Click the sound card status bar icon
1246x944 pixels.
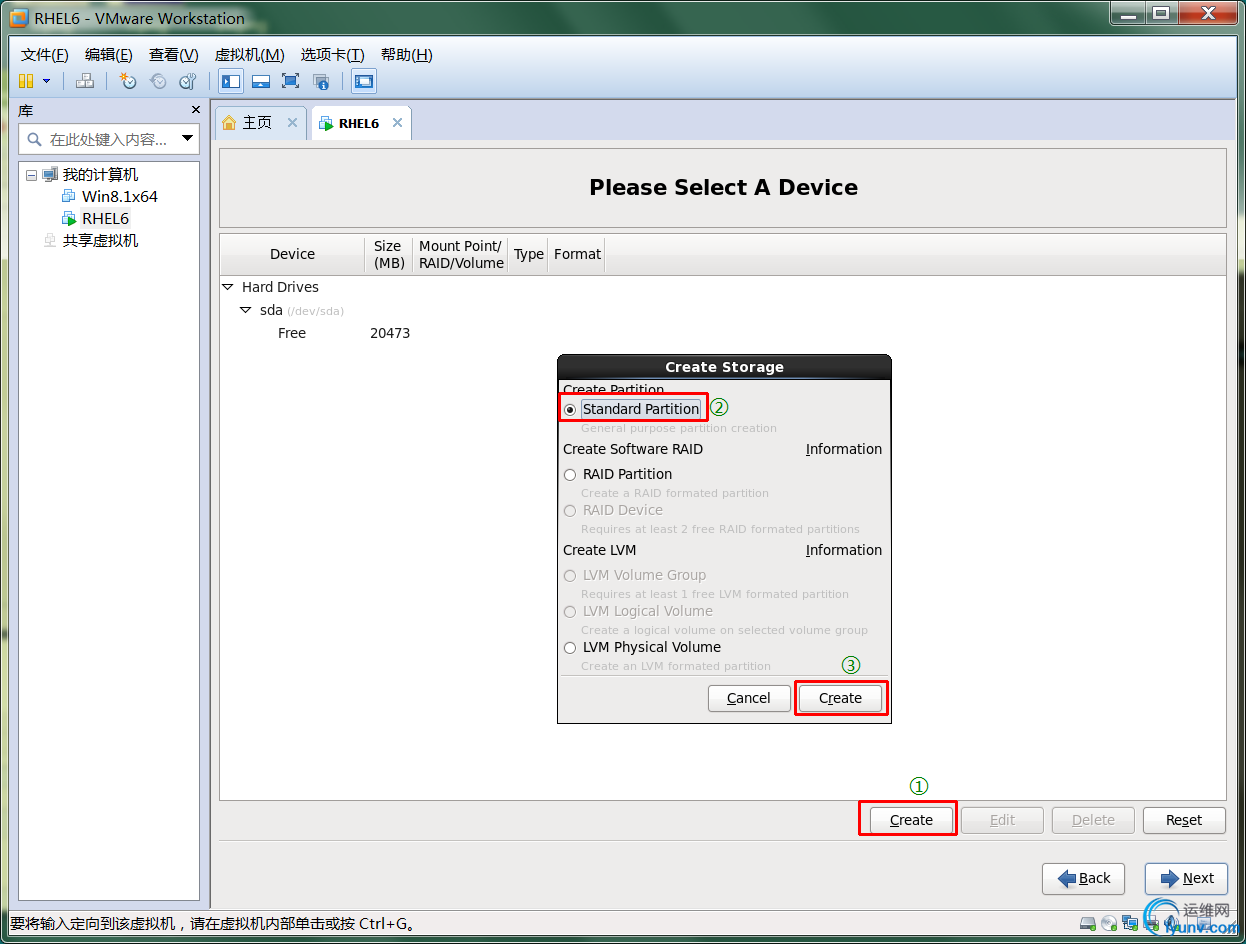point(1169,923)
